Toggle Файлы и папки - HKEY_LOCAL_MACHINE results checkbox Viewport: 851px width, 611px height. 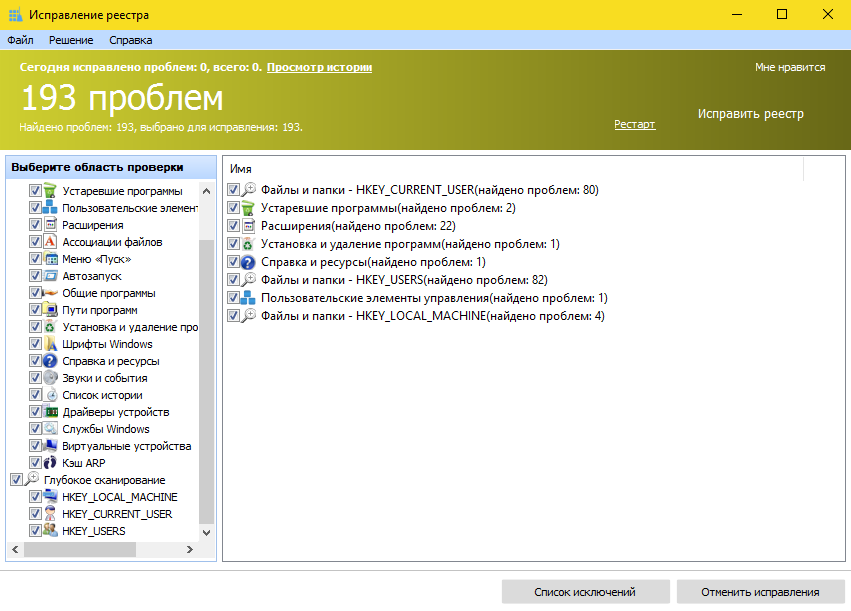tap(233, 316)
